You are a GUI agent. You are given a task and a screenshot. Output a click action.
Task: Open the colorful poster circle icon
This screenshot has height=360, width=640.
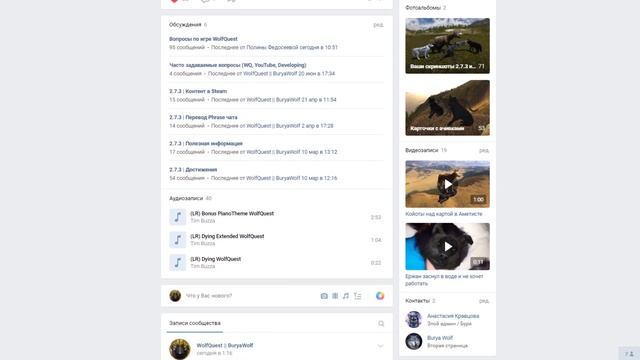(380, 296)
